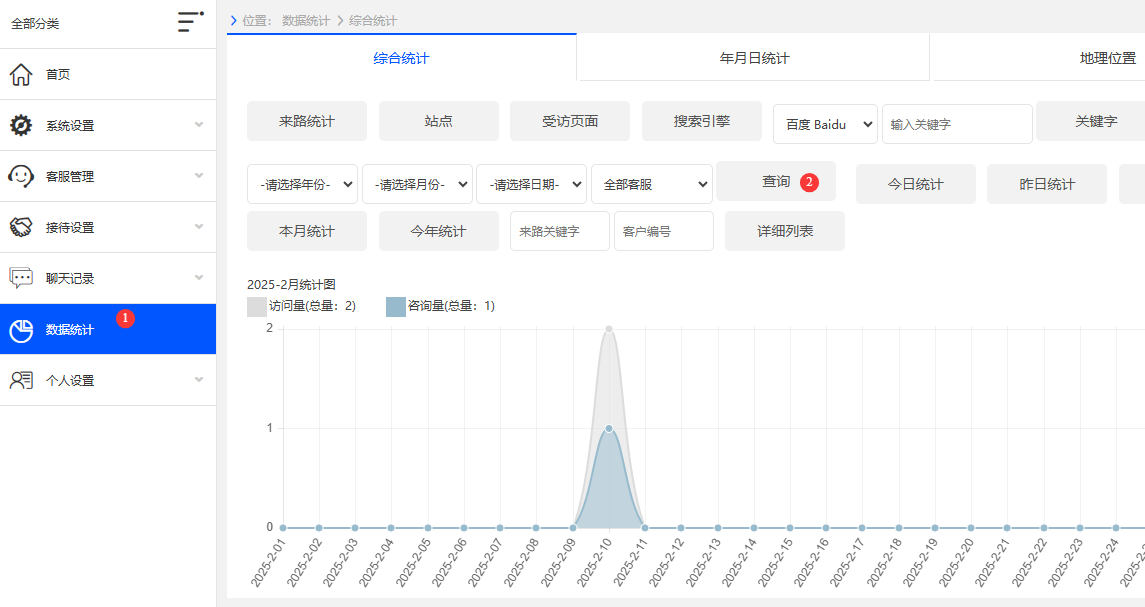Run the search with the 查询 button
The image size is (1145, 607).
[776, 181]
